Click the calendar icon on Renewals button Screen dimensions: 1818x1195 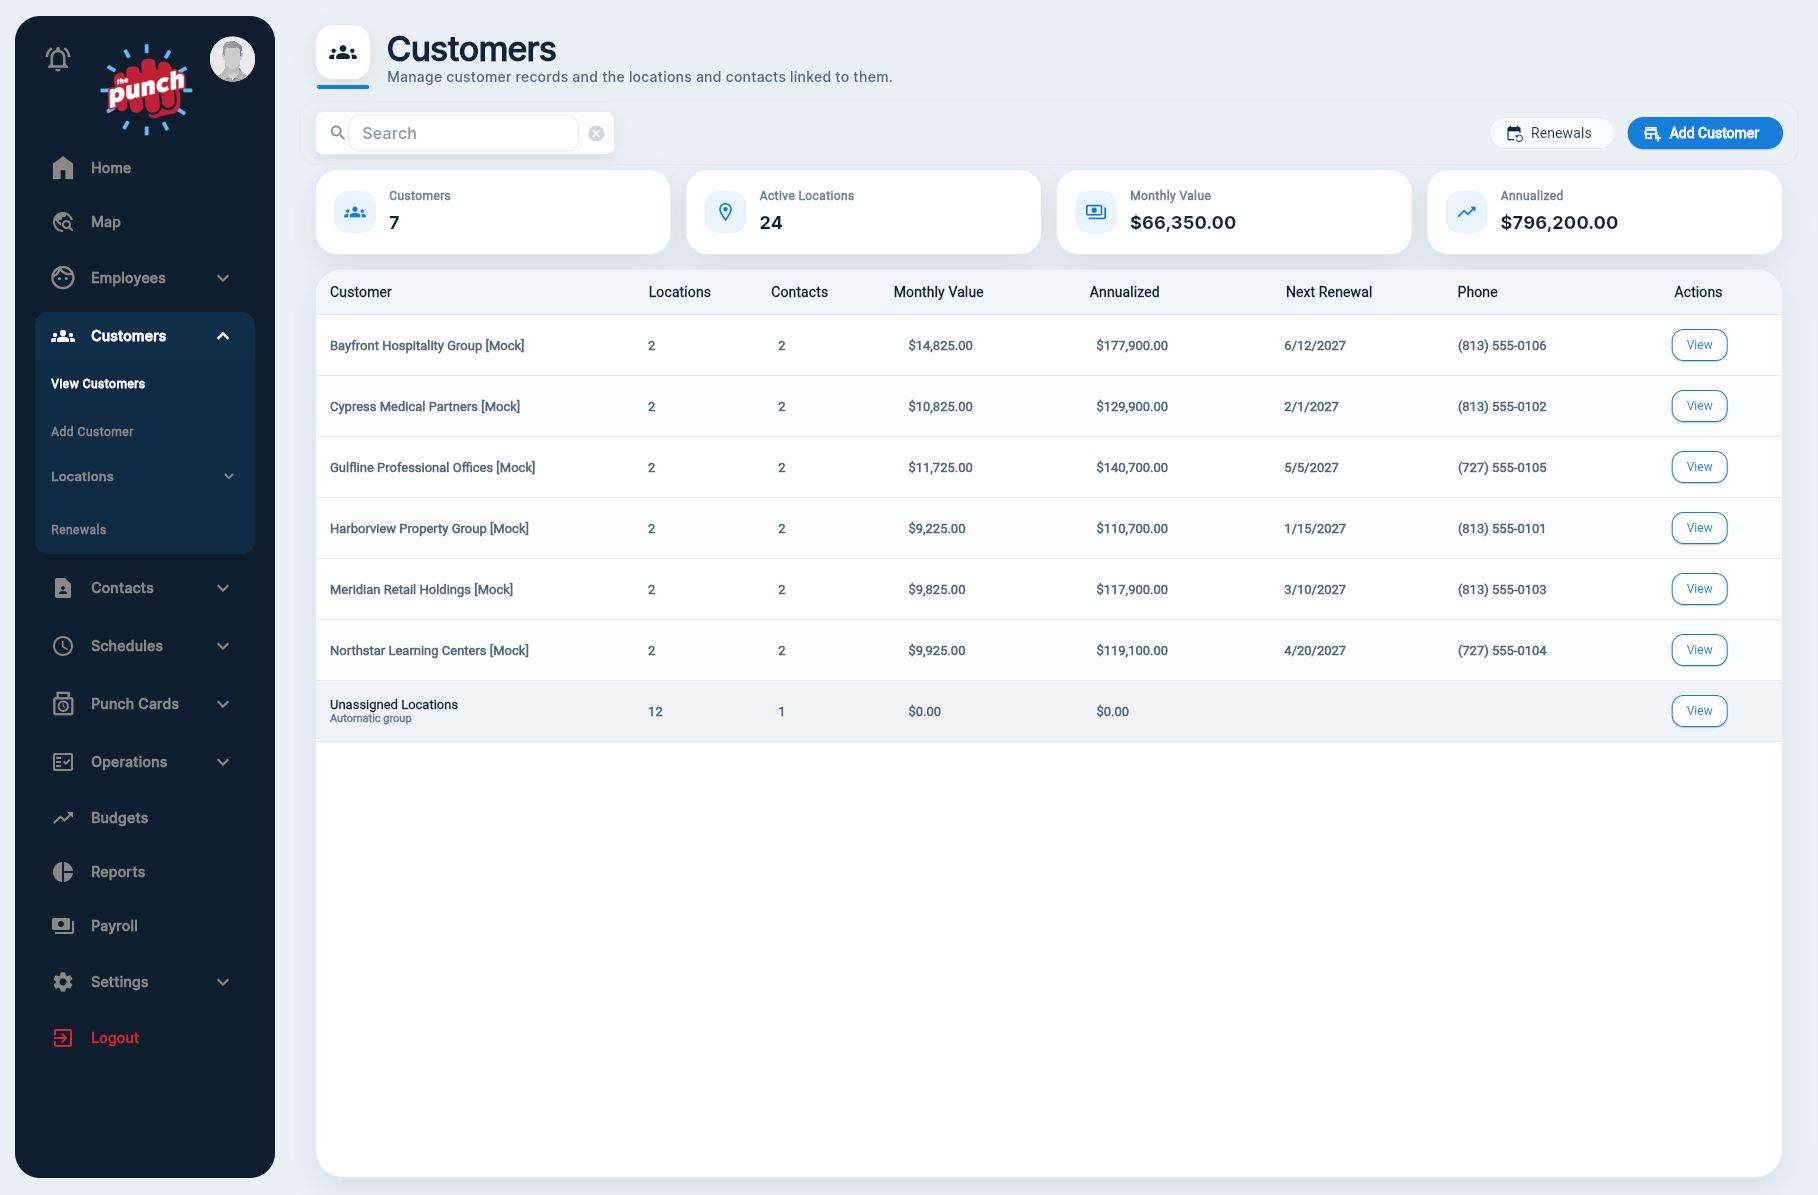pos(1515,134)
